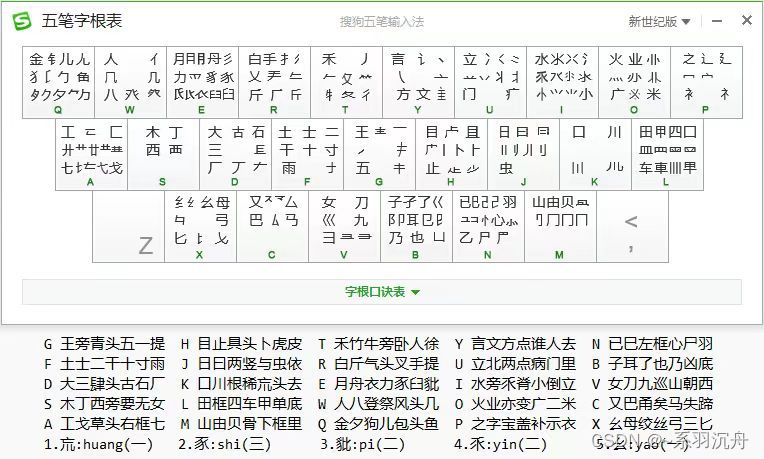This screenshot has height=459, width=764.
Task: Click the mnemonic line 已巳左框心尸羽
Action: (660, 344)
